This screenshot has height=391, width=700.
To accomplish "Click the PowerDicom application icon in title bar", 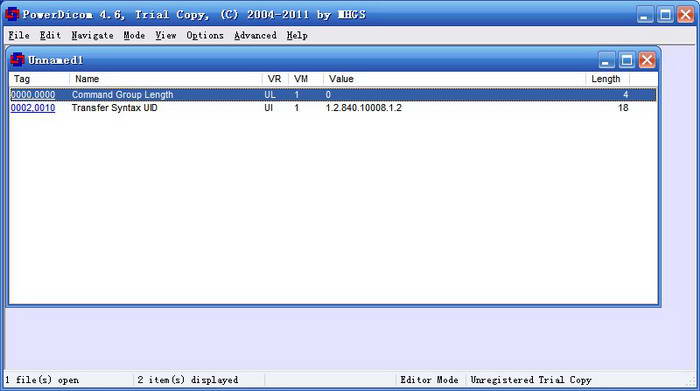I will pos(12,14).
